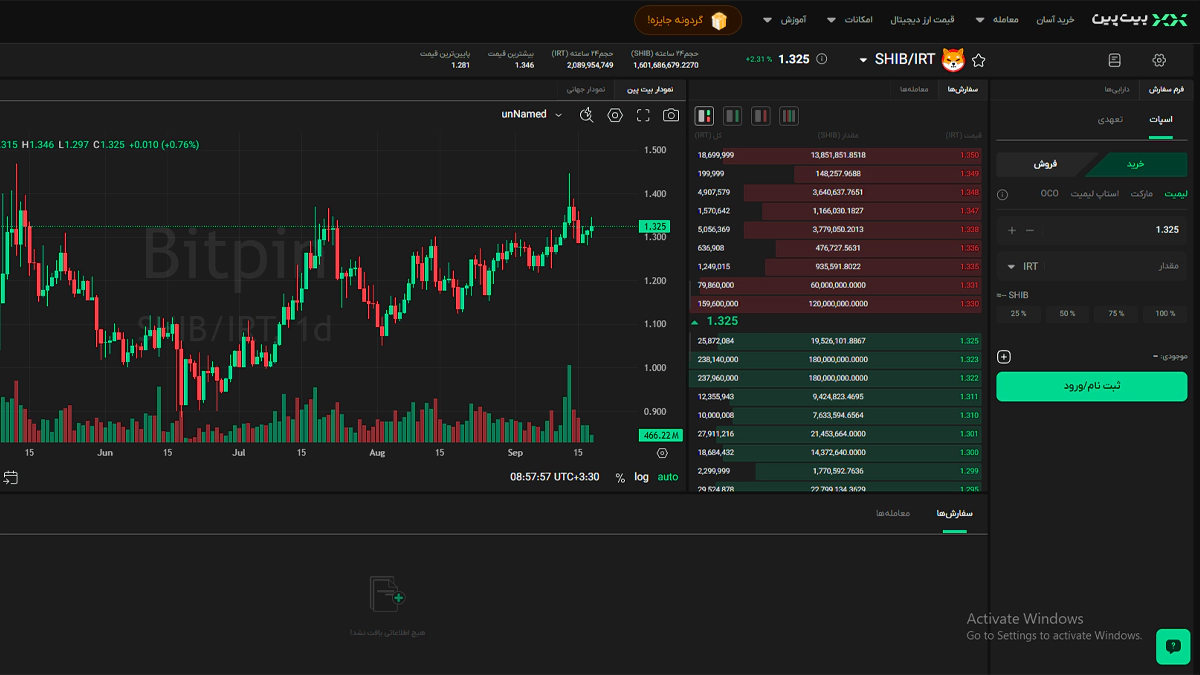
Task: Click the go-to-date calendar icon
Action: pos(10,477)
